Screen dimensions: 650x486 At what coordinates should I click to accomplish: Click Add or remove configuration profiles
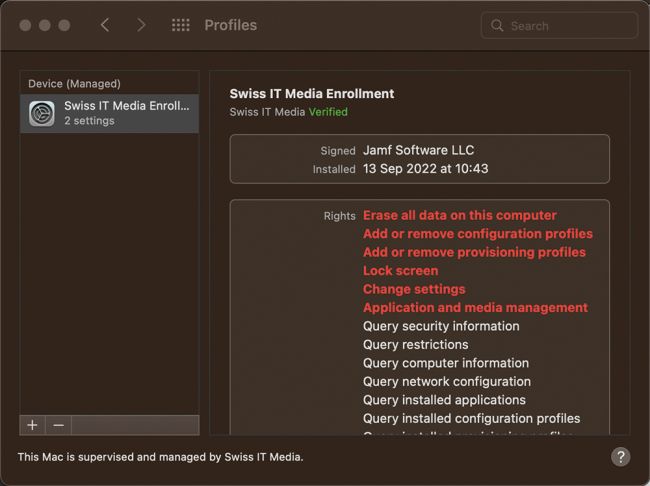click(478, 234)
